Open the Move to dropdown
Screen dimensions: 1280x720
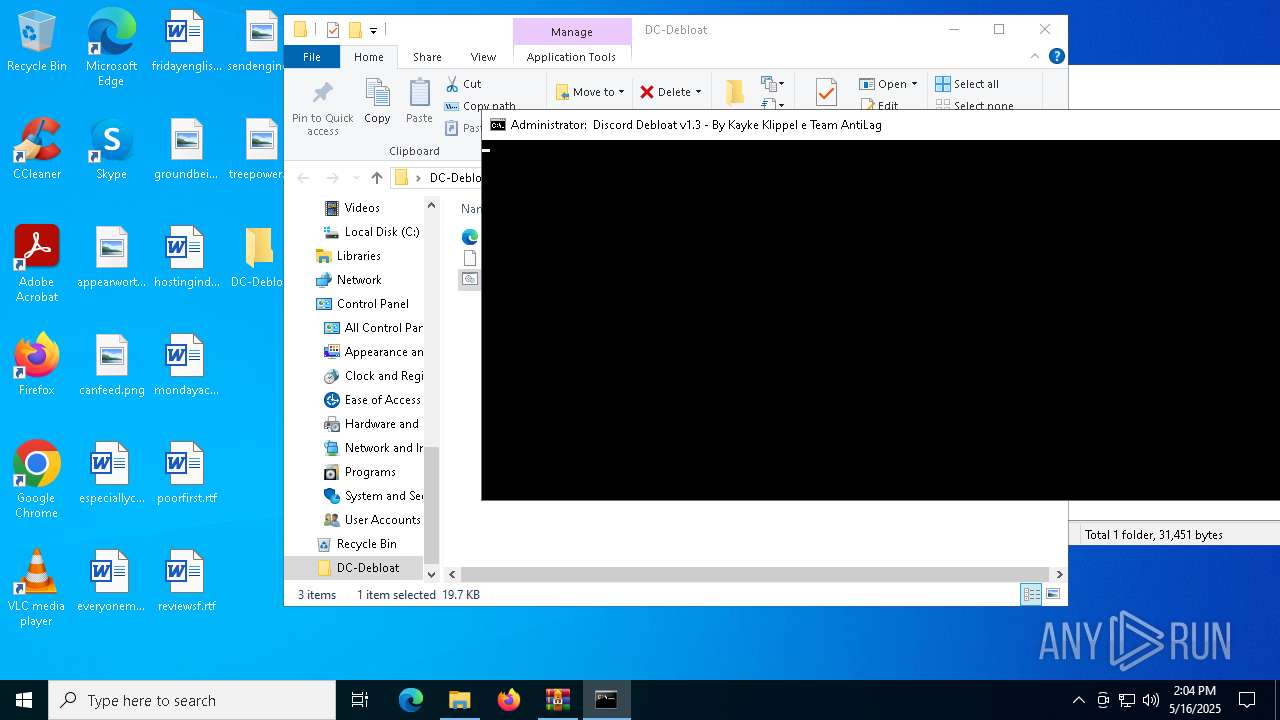pyautogui.click(x=590, y=92)
